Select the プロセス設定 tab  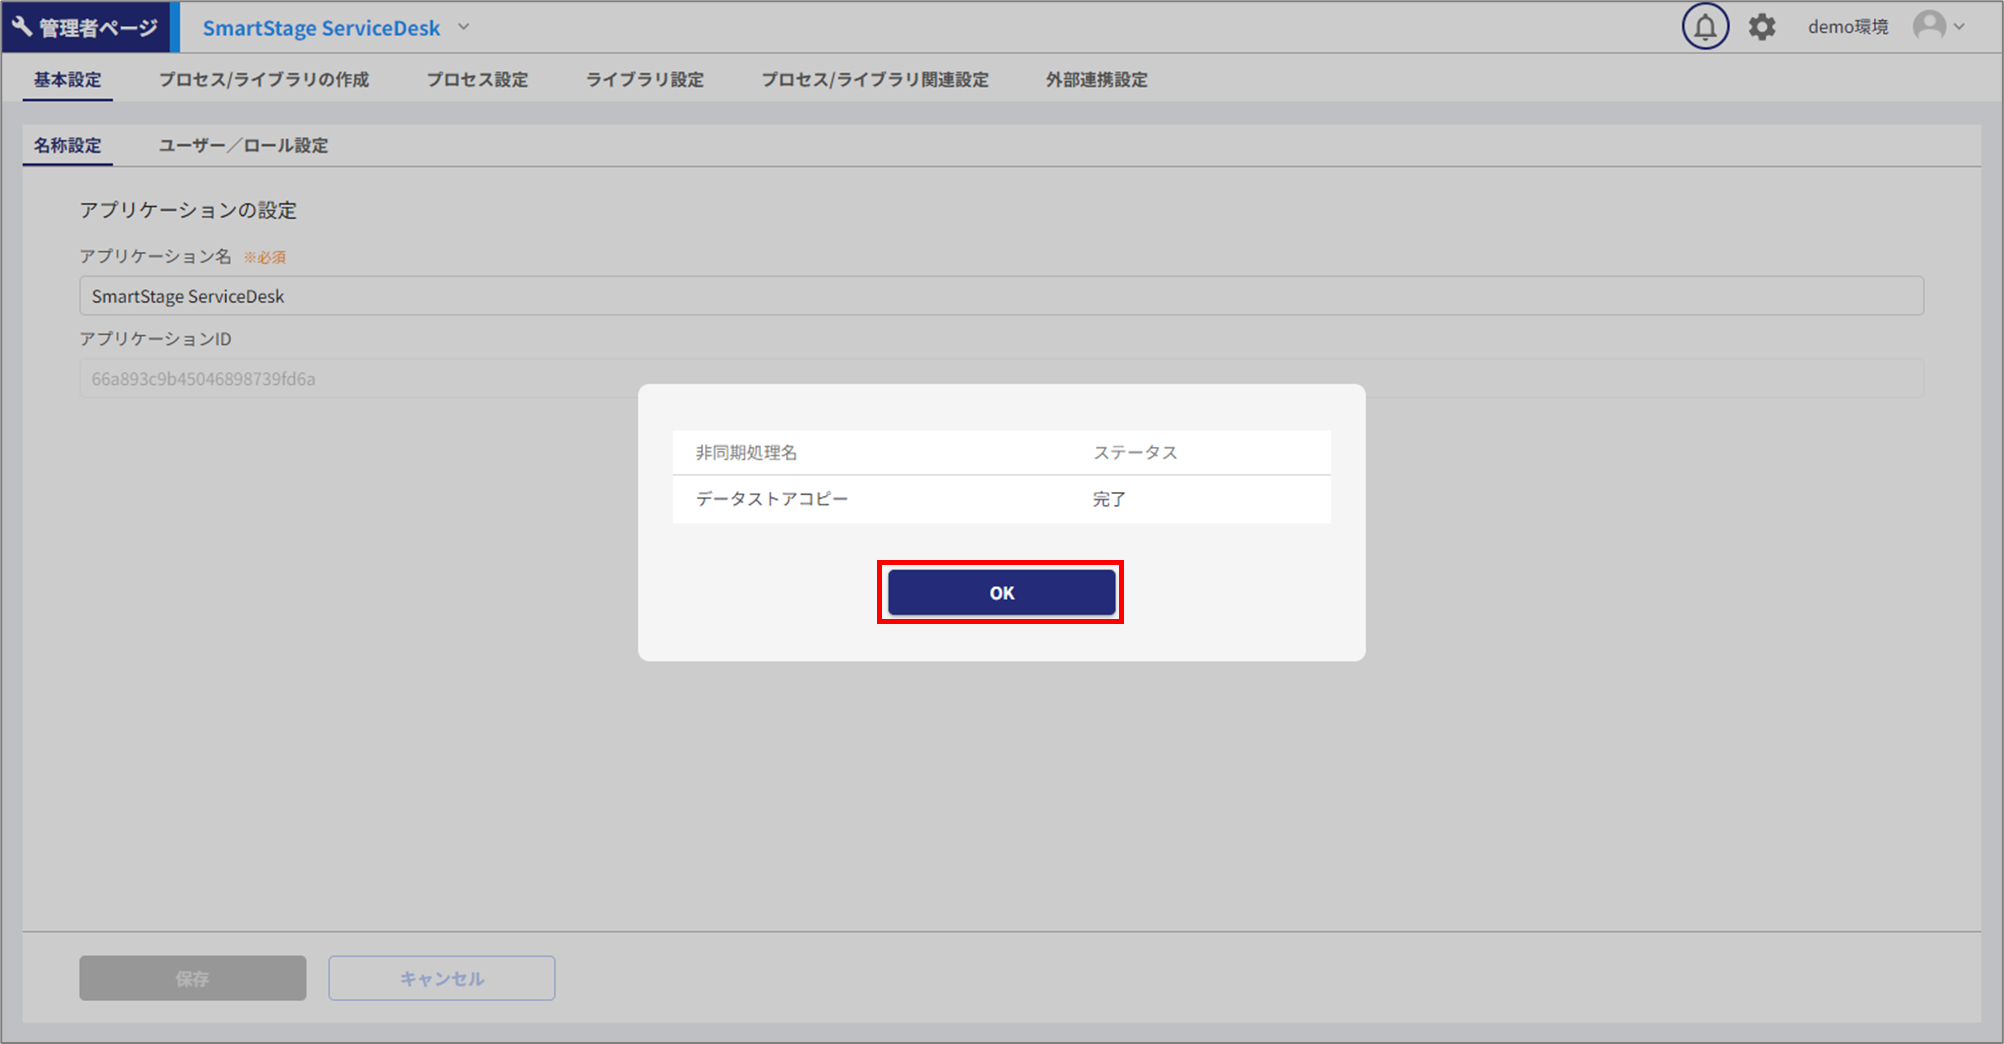click(x=477, y=80)
